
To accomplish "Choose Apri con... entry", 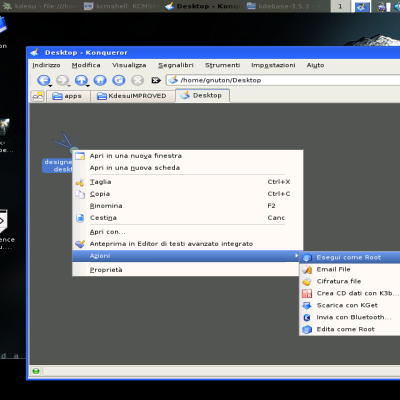I will pyautogui.click(x=187, y=232).
